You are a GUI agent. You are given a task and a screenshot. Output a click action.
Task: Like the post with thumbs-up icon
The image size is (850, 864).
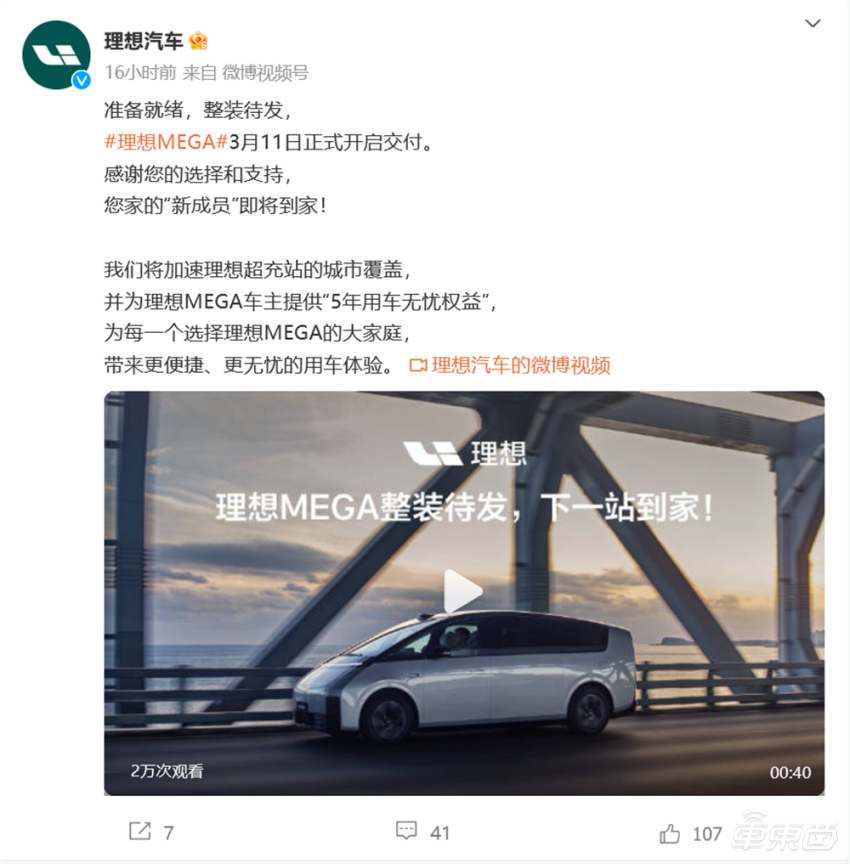670,834
